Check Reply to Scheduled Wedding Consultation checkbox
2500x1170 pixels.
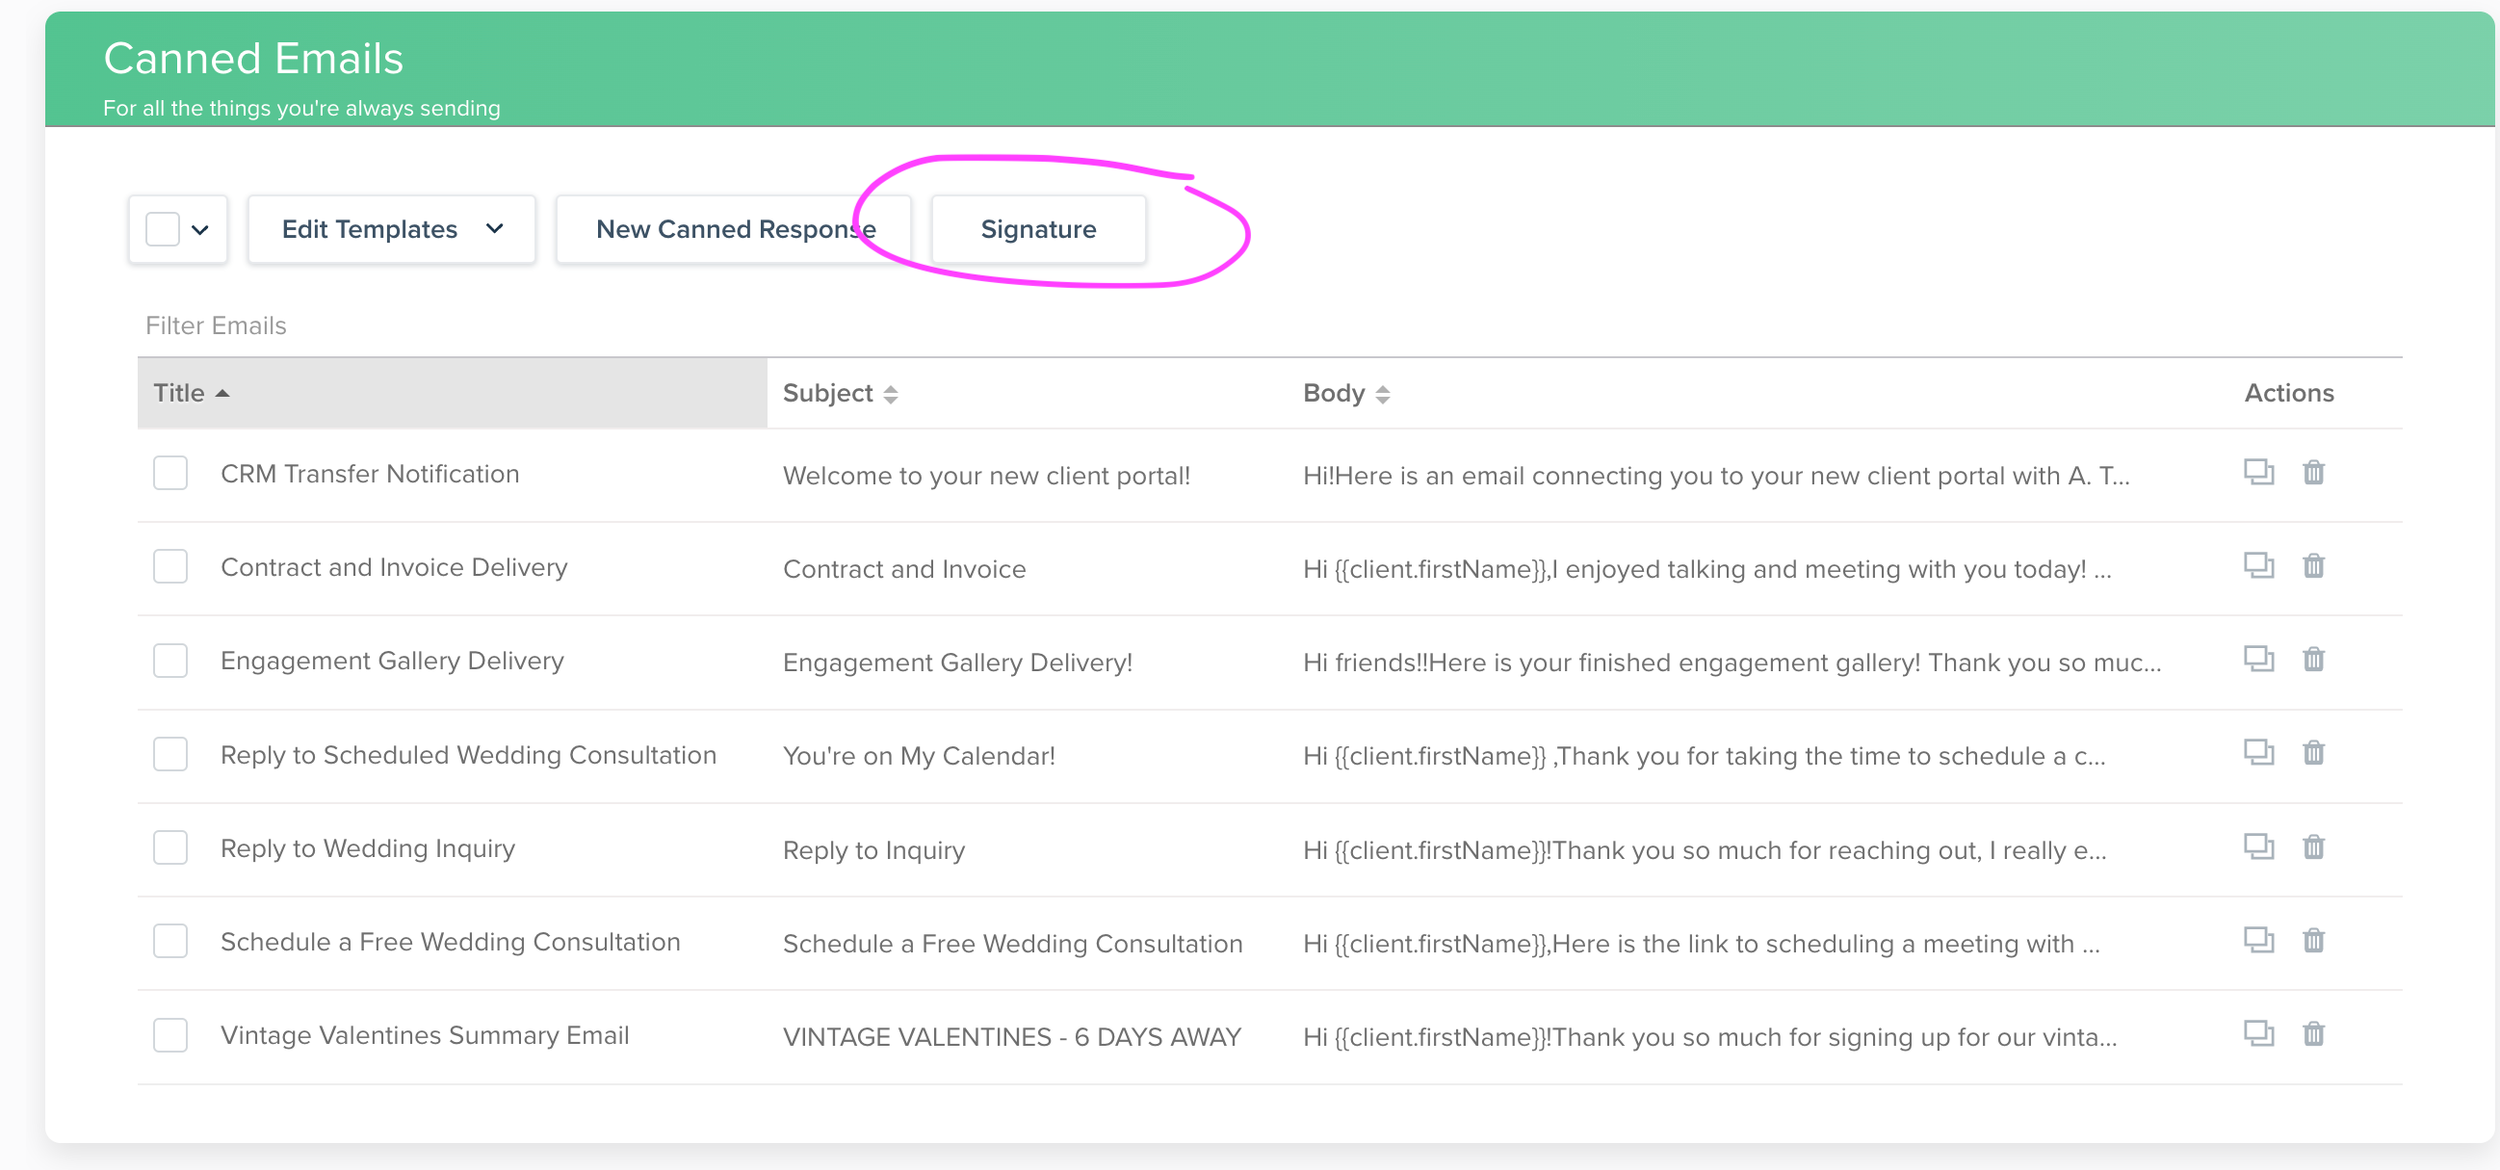(171, 754)
